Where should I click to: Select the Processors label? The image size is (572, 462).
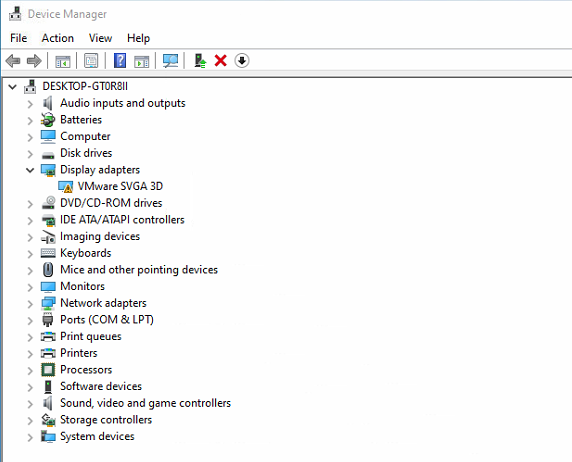point(86,370)
